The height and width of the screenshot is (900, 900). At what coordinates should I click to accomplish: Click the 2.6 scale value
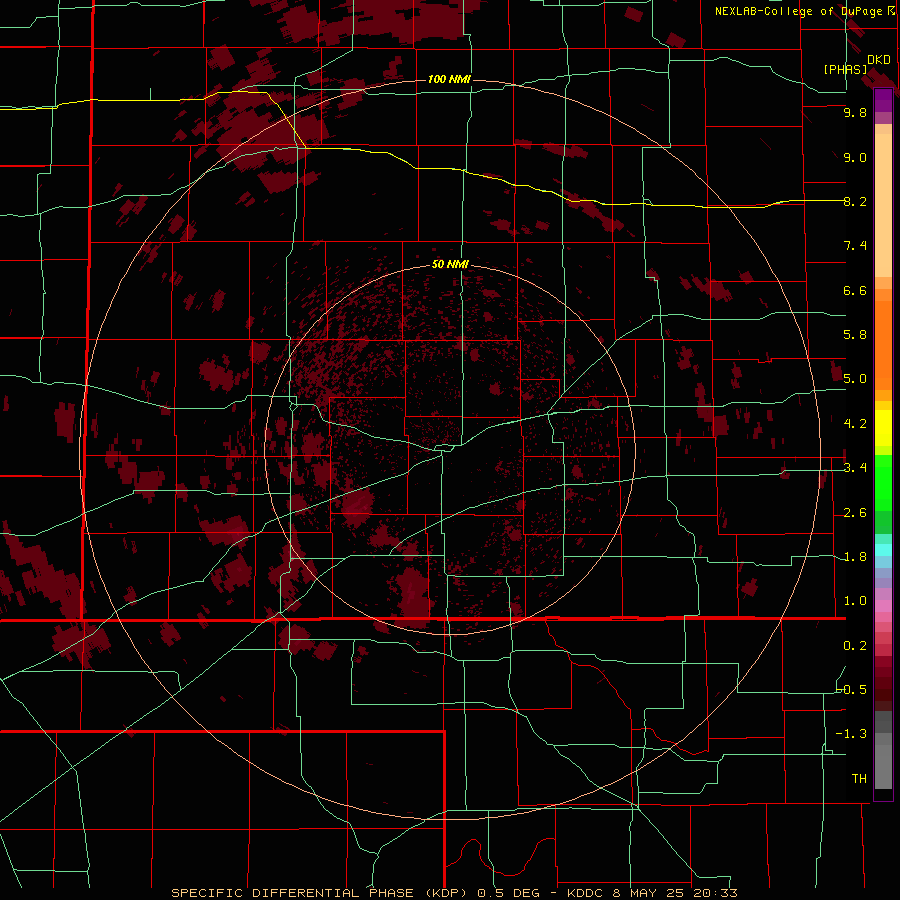(x=855, y=513)
